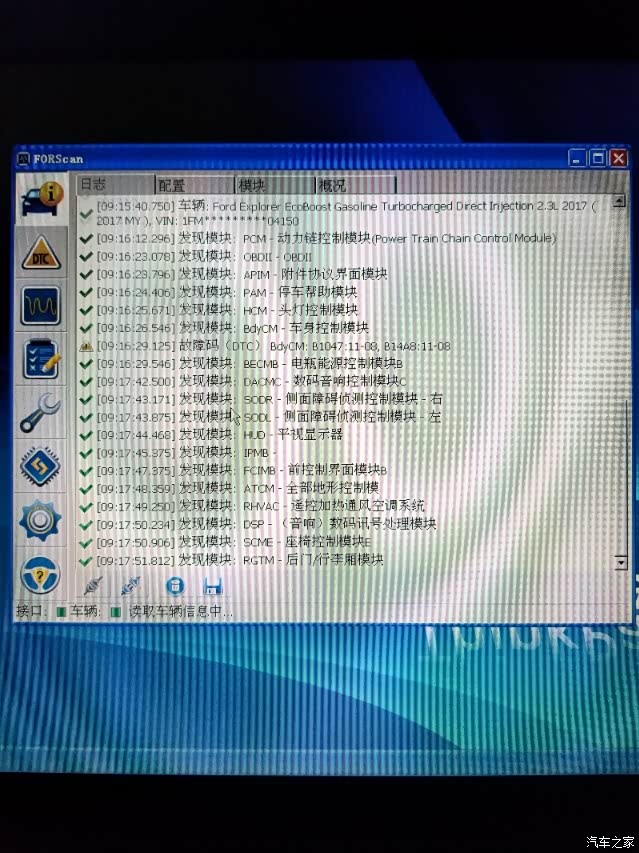Click the DTC warning icon in BdyCM row
639x853 pixels.
tap(86, 347)
